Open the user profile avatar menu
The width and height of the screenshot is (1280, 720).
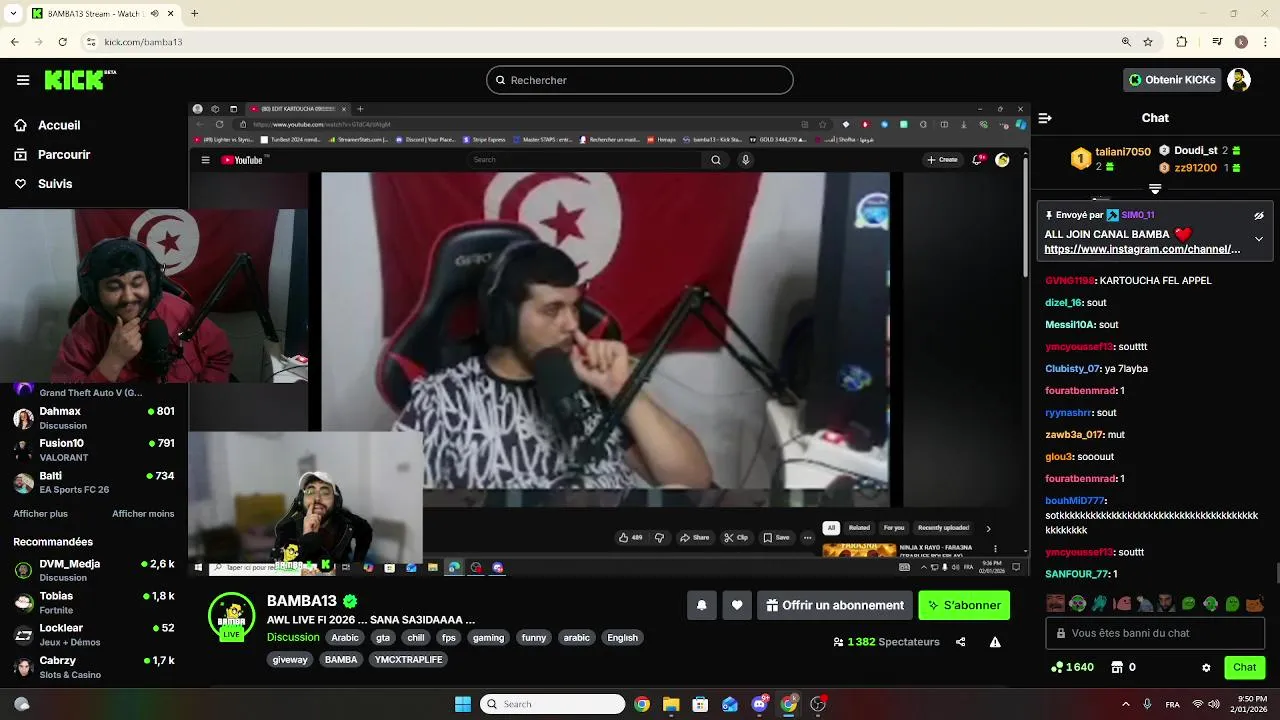1239,80
